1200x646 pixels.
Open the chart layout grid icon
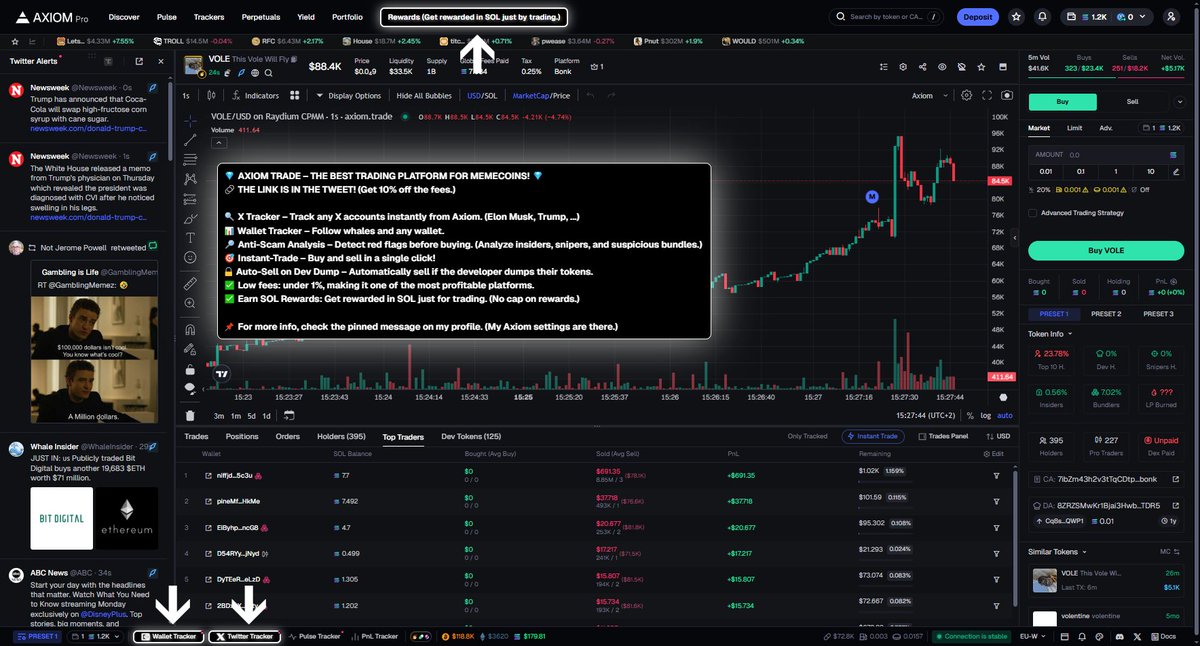pyautogui.click(x=295, y=95)
